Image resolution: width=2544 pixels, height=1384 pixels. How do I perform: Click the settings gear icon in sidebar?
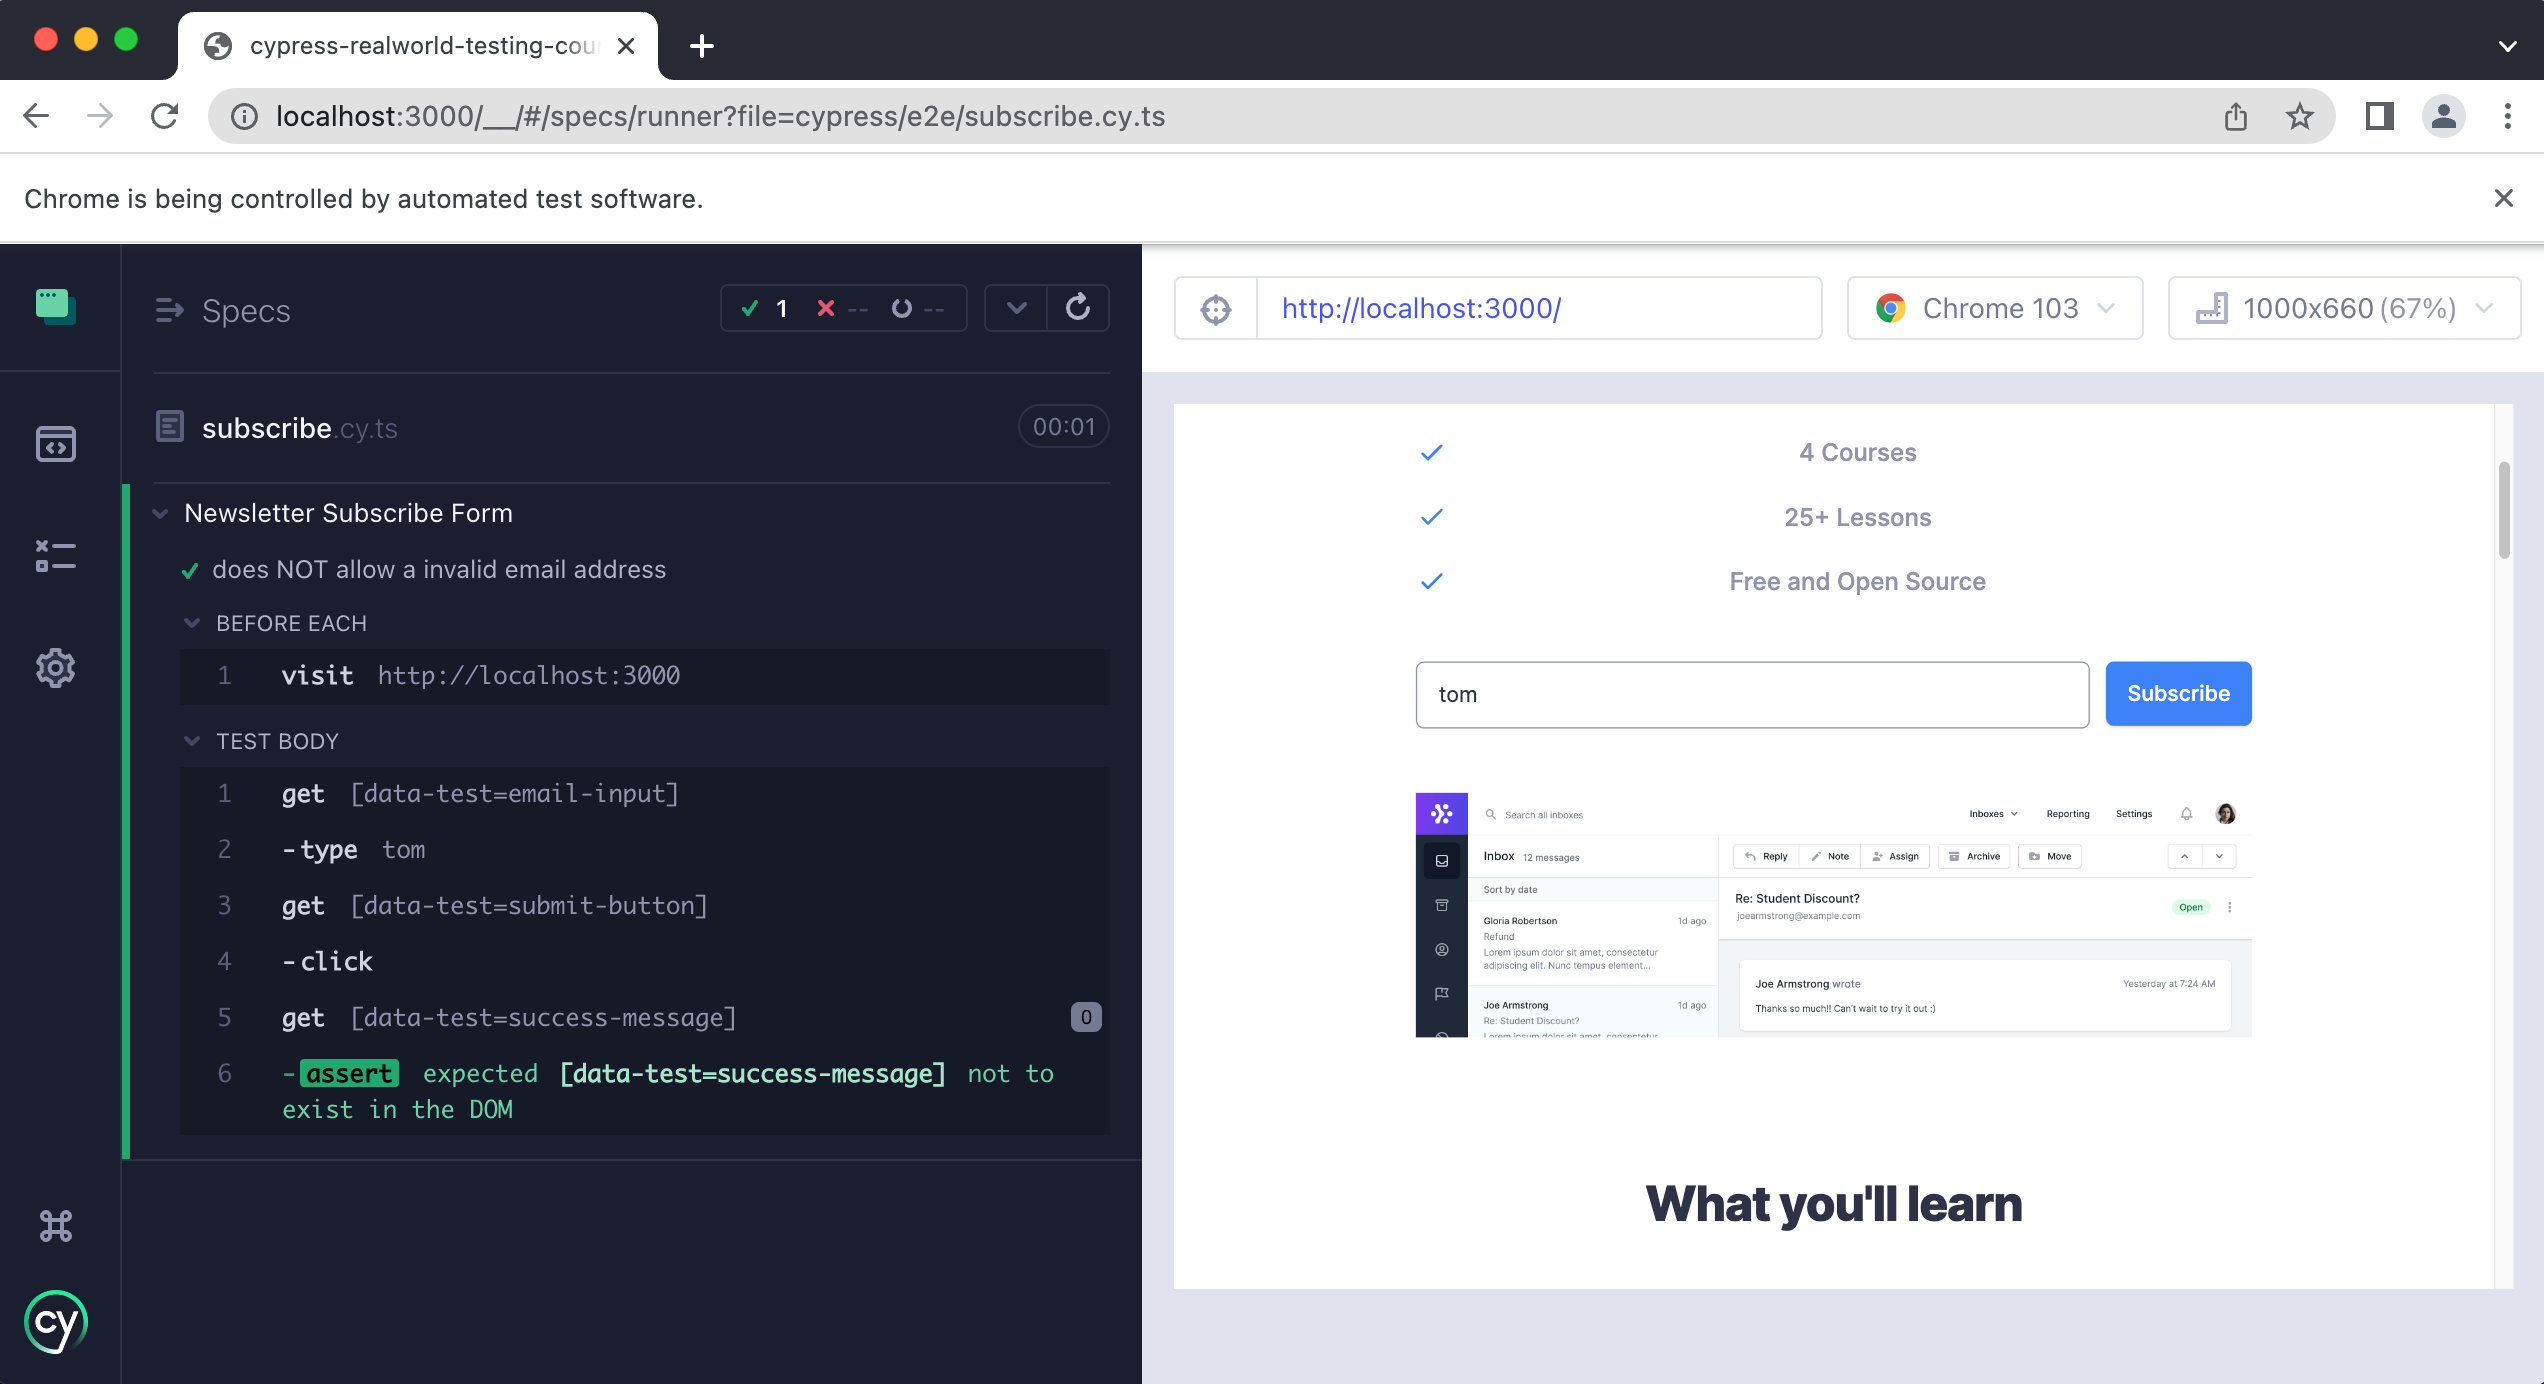coord(56,666)
